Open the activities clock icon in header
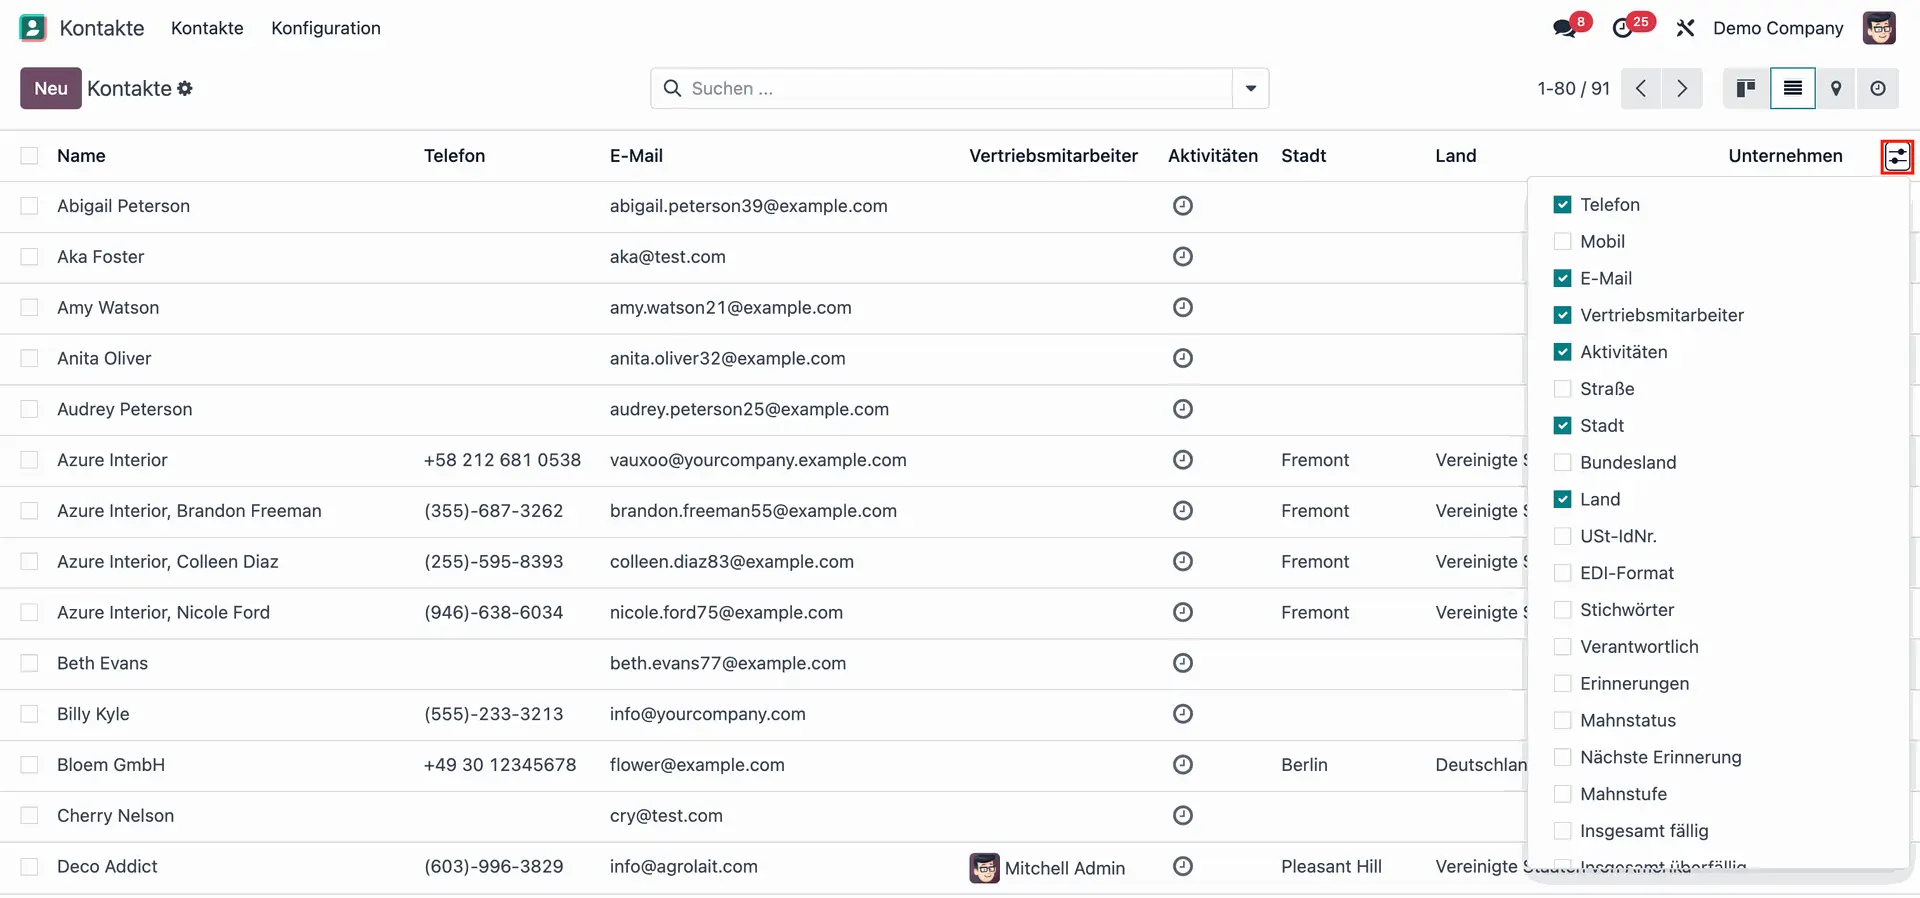Screen dimensions: 1920x898 click(1624, 29)
